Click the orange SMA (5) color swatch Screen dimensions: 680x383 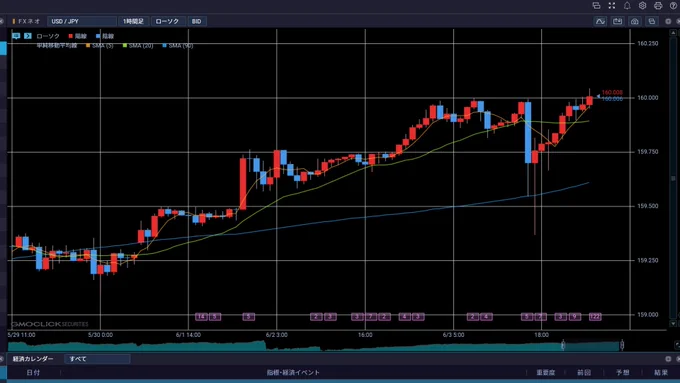coord(88,46)
